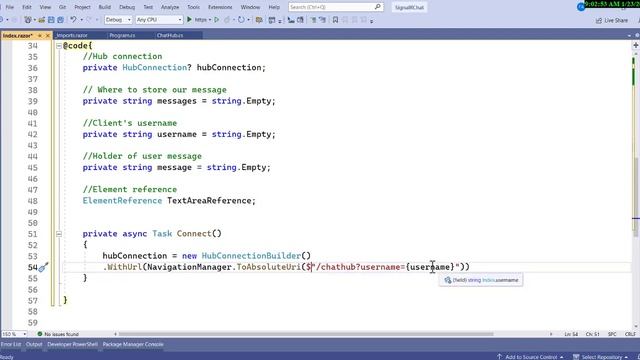Open the Build menu
This screenshot has width=640, height=360.
[x=104, y=7]
